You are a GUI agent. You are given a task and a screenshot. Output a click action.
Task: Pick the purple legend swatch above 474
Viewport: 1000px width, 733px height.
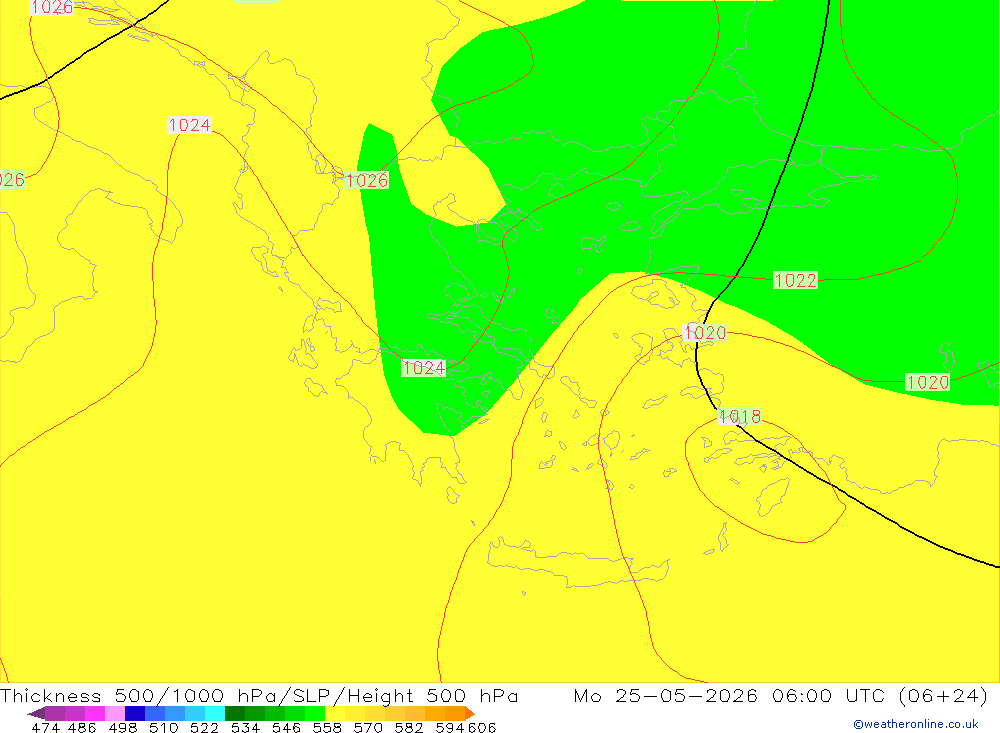[55, 713]
